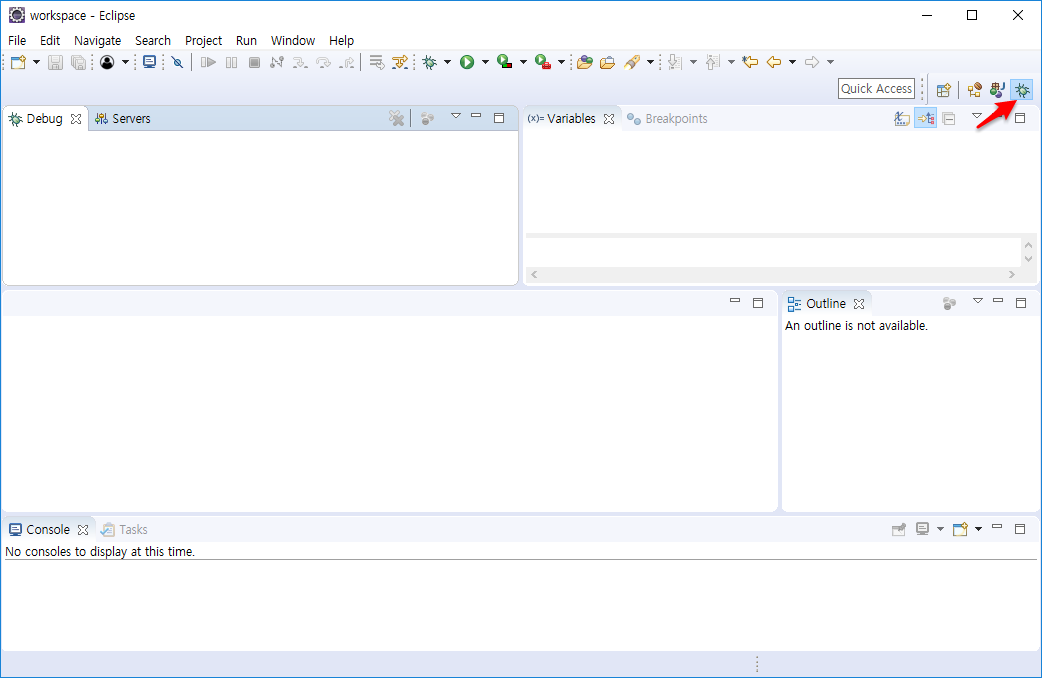Viewport: 1042px width, 678px height.
Task: Open the Search menu
Action: (x=153, y=41)
